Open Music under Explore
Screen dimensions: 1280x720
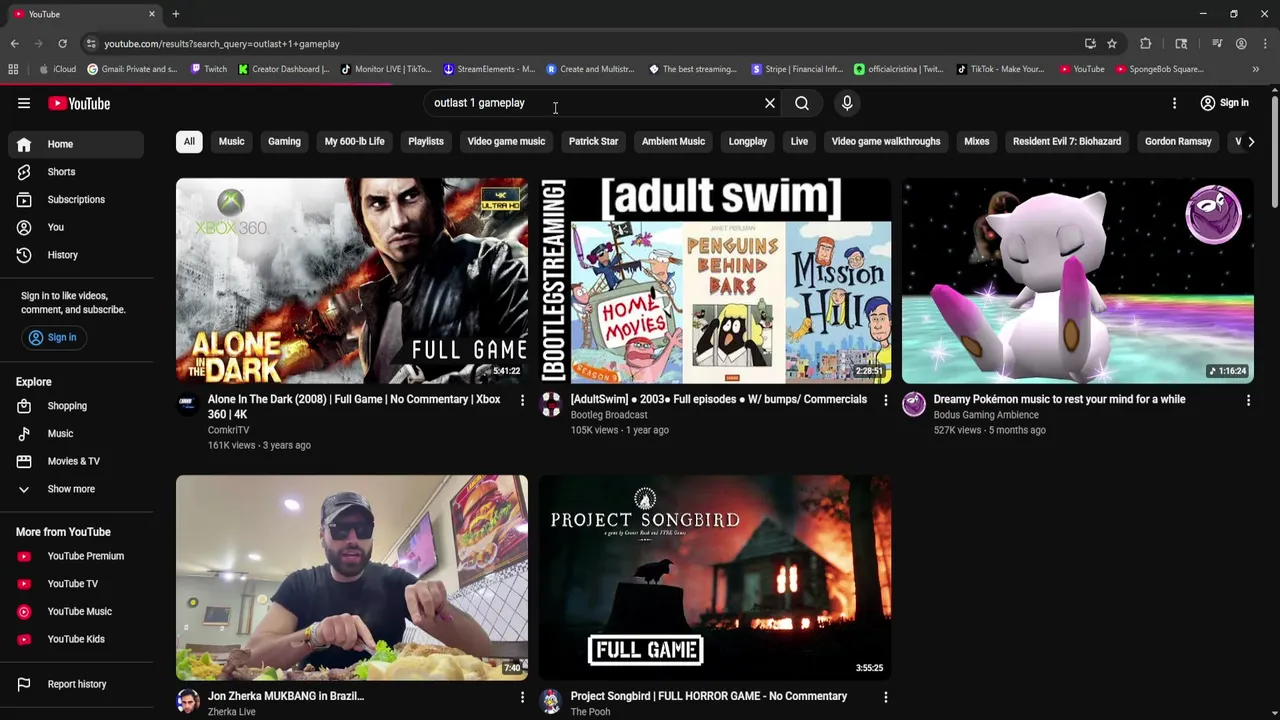click(x=76, y=433)
